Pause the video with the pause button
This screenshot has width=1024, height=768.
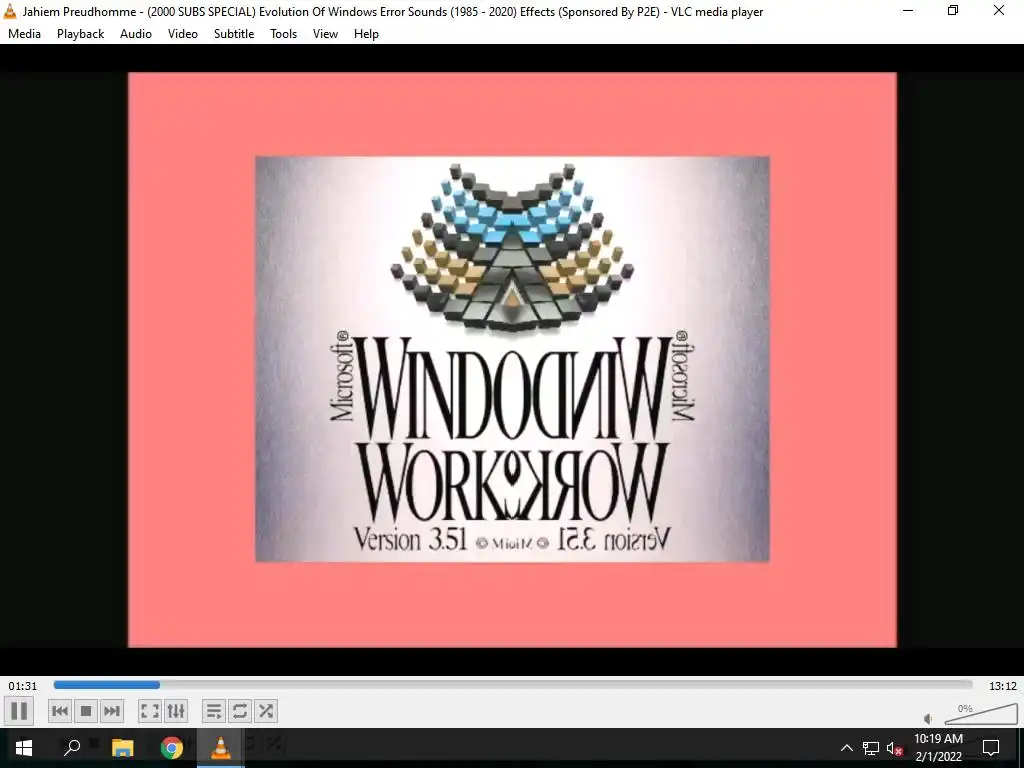[x=19, y=711]
